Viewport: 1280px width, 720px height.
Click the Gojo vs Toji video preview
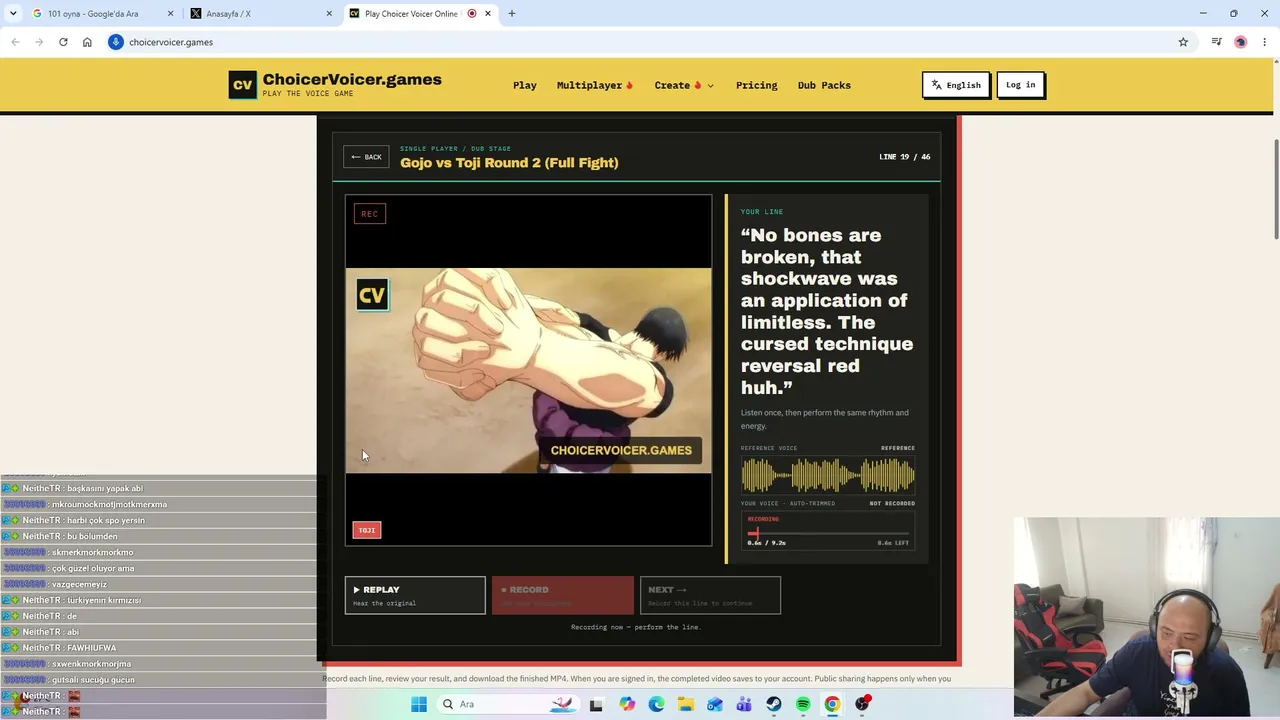528,370
